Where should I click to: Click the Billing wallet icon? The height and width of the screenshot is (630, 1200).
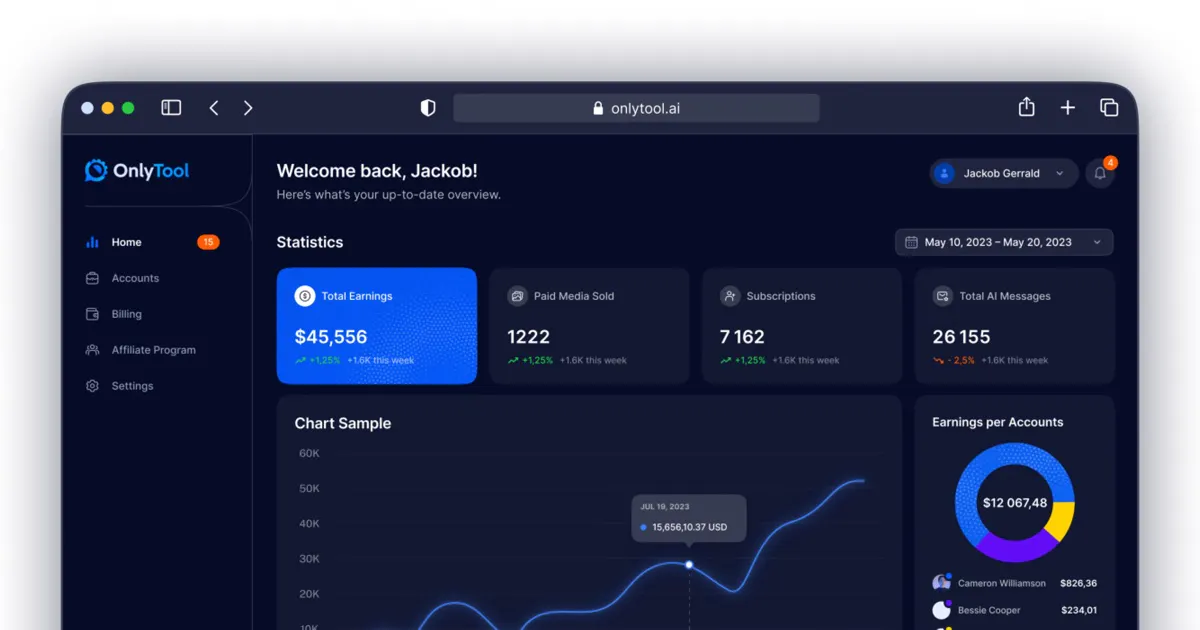click(92, 314)
